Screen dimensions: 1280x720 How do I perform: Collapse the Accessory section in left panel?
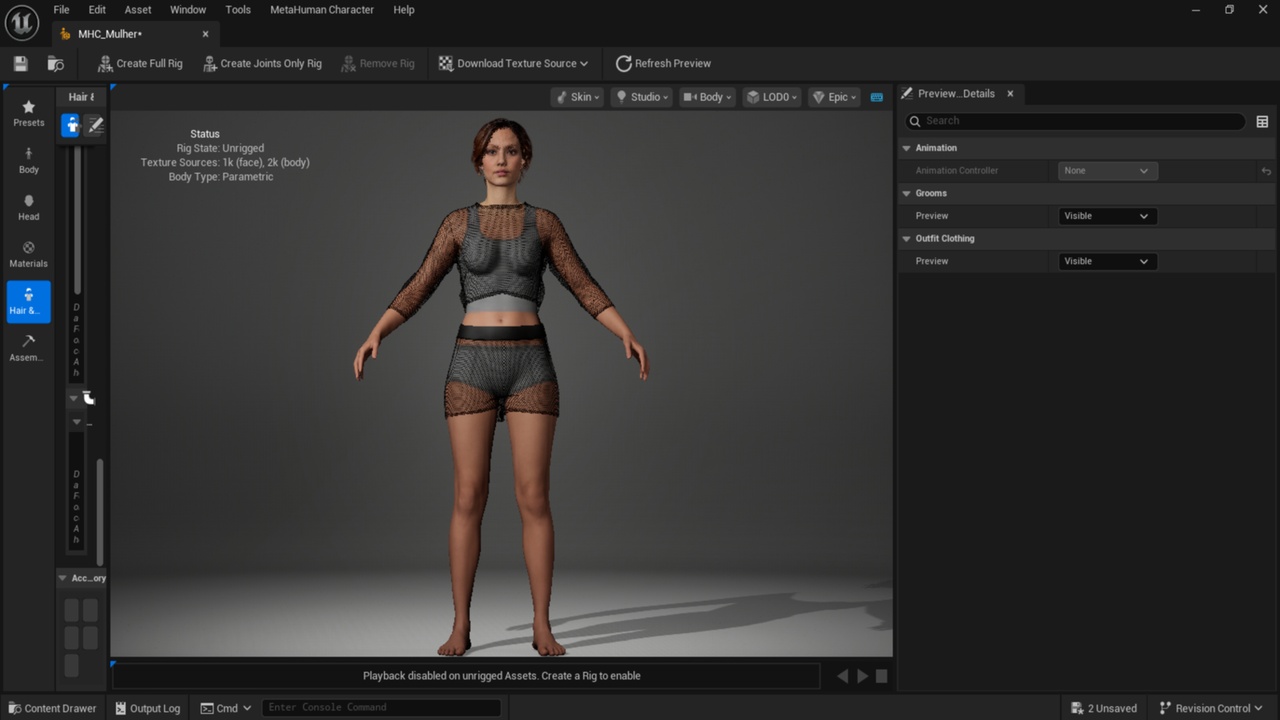[x=62, y=578]
